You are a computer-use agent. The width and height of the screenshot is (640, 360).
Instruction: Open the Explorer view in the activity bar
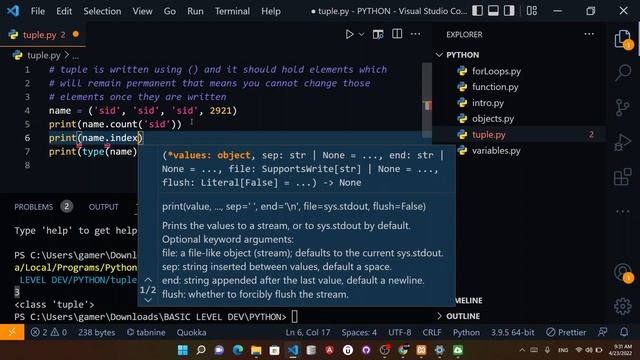click(x=623, y=40)
